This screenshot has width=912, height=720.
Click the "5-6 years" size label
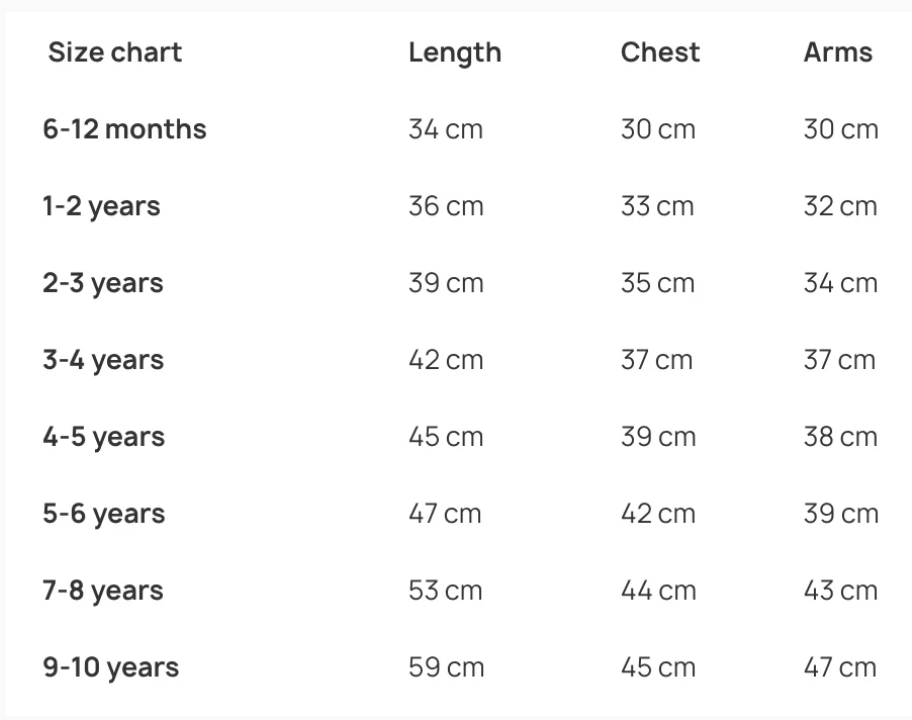click(103, 514)
